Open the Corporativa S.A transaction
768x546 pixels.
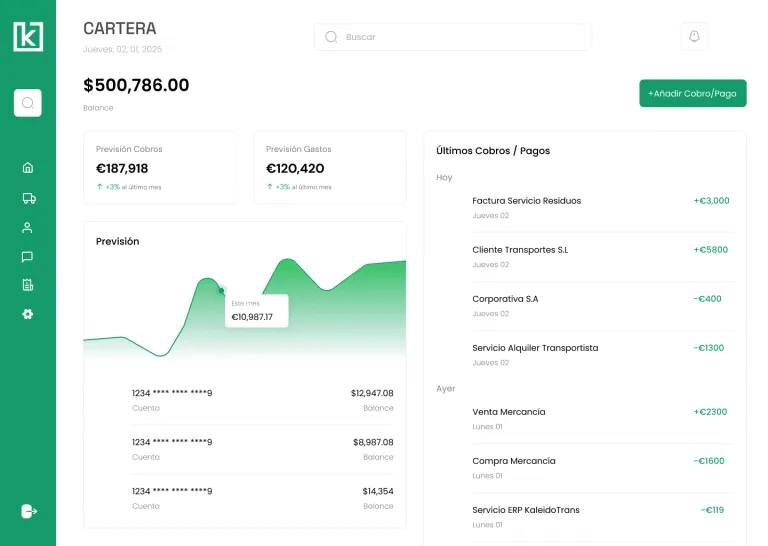(601, 306)
